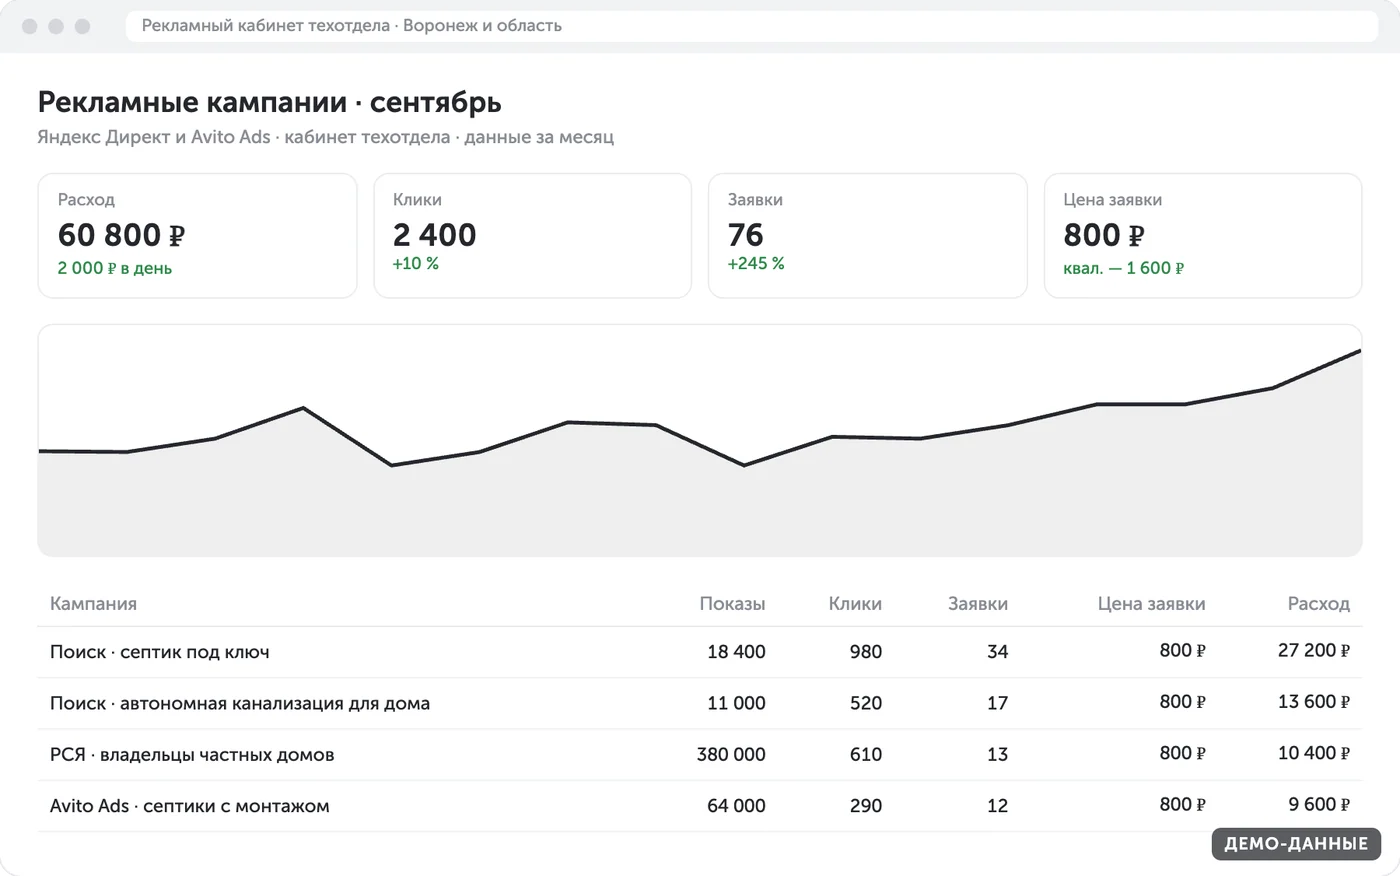Click the +10 % change under Клики
1400x876 pixels.
point(416,264)
